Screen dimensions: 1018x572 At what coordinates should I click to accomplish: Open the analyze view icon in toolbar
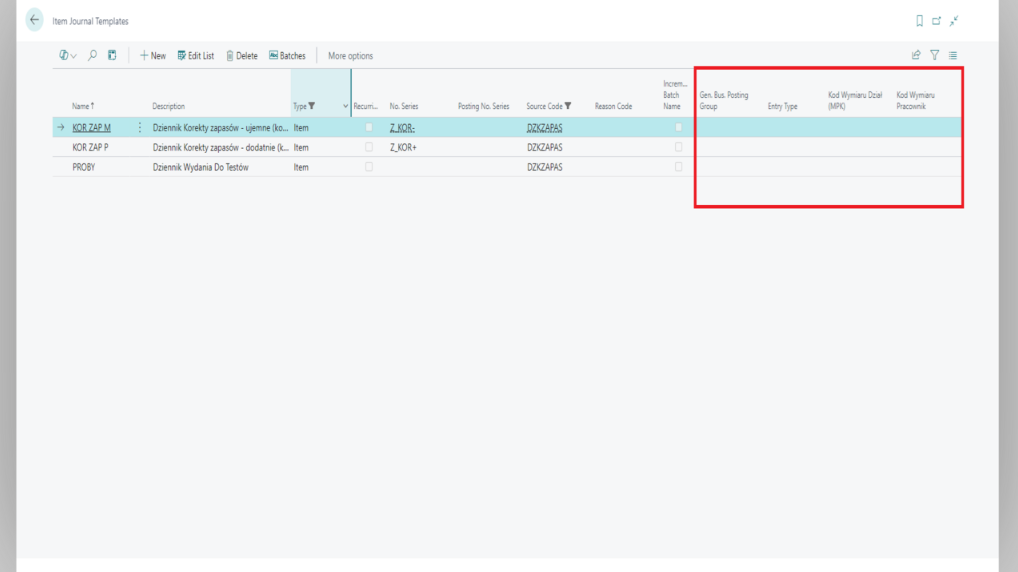(x=112, y=56)
